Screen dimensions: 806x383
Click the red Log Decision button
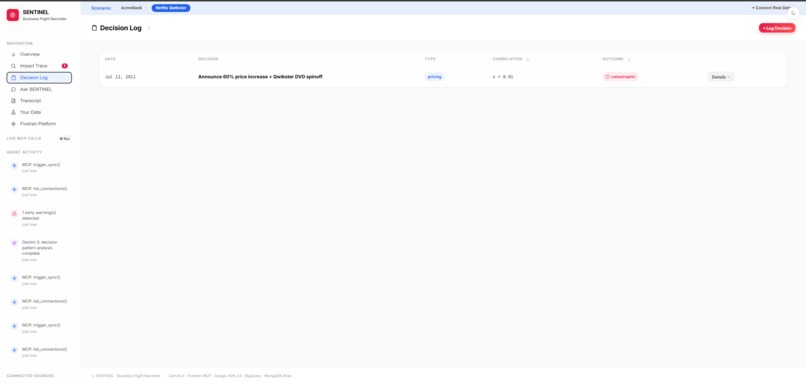tap(777, 28)
